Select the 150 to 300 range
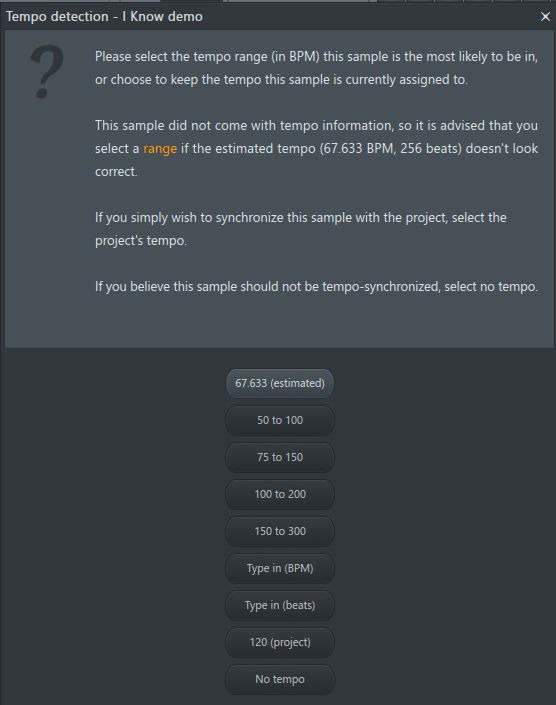Screen dimensions: 556x705 (x=280, y=531)
